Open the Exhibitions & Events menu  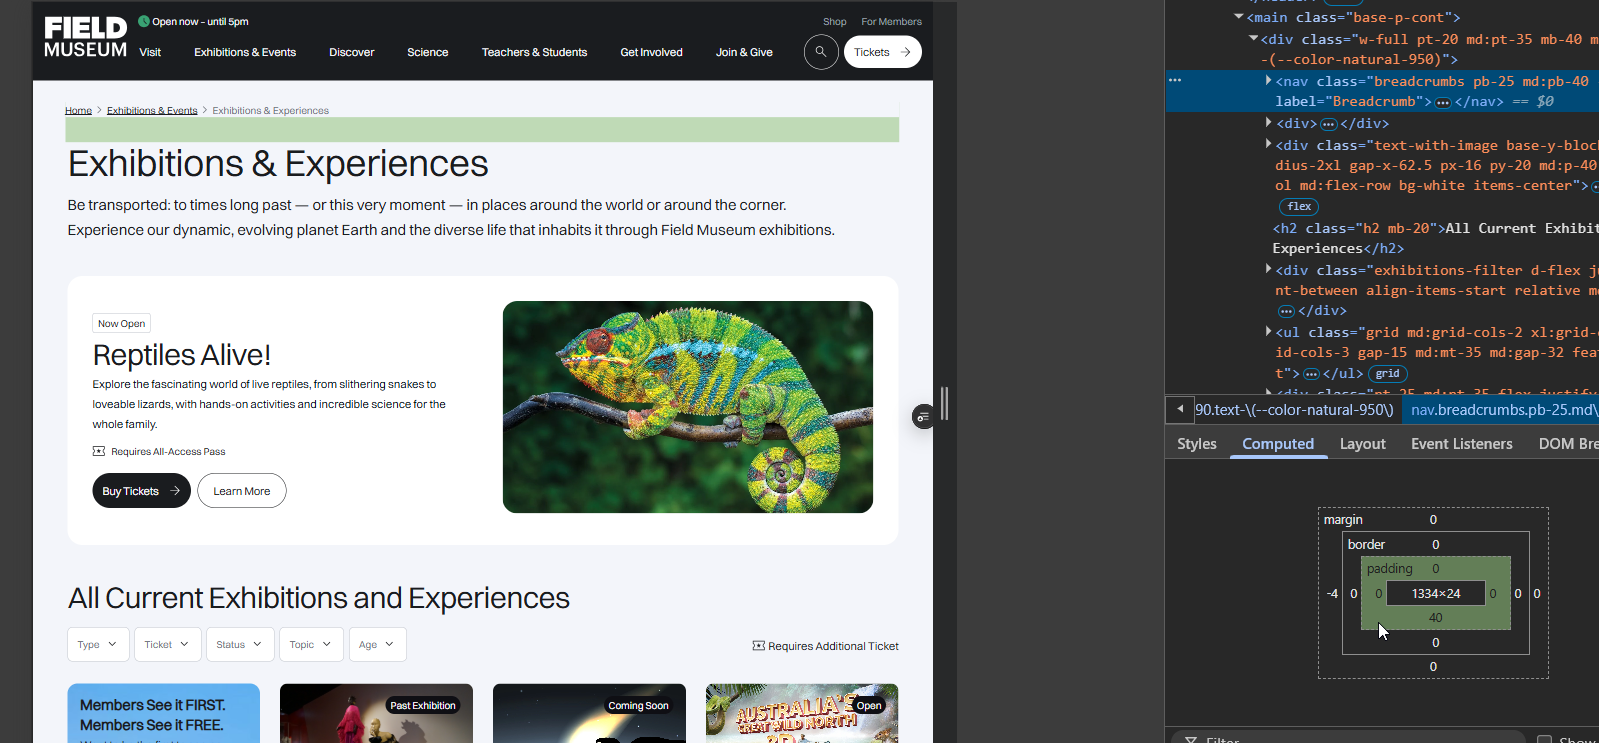click(x=245, y=52)
